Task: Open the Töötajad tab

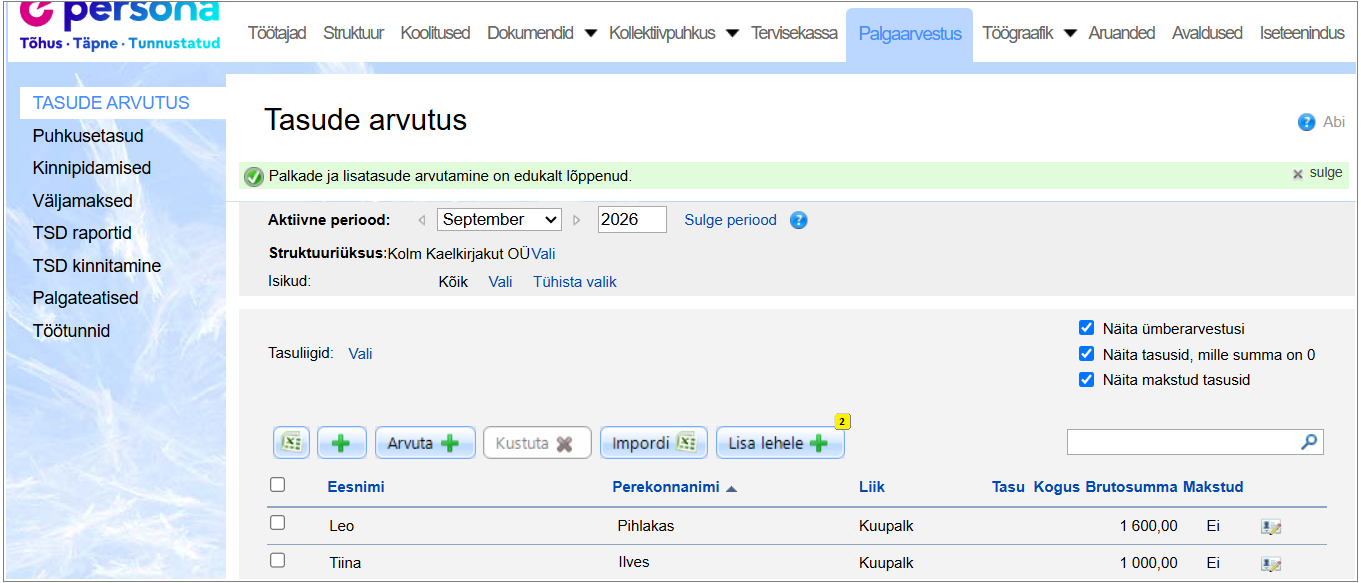Action: click(277, 33)
